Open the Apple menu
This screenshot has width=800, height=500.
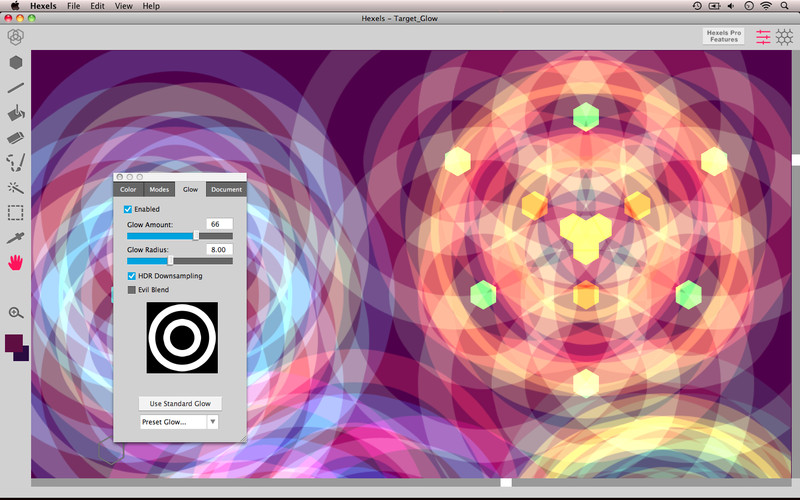[15, 6]
